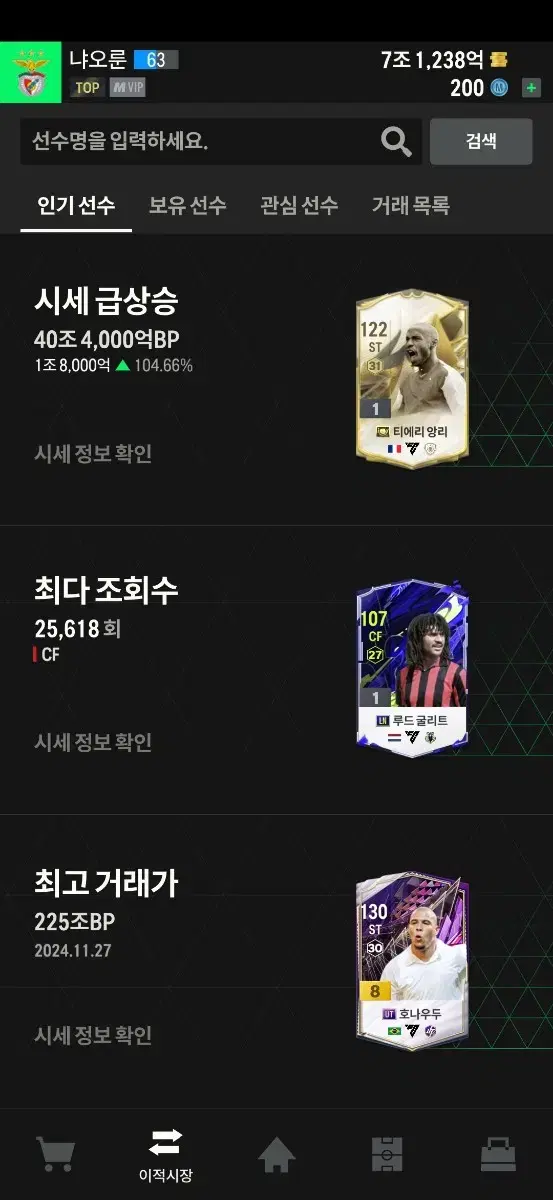Tap the magnifying glass search icon
The width and height of the screenshot is (553, 1200).
point(396,141)
